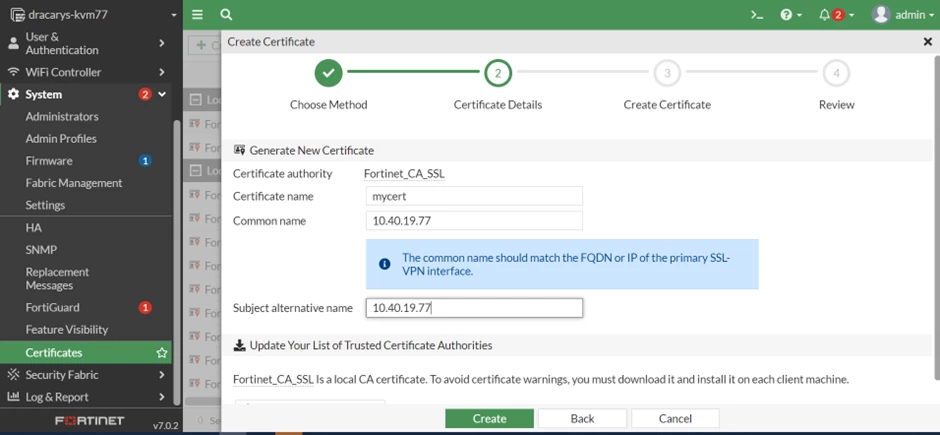Open the help question mark menu
Viewport: 940px width, 435px height.
791,15
